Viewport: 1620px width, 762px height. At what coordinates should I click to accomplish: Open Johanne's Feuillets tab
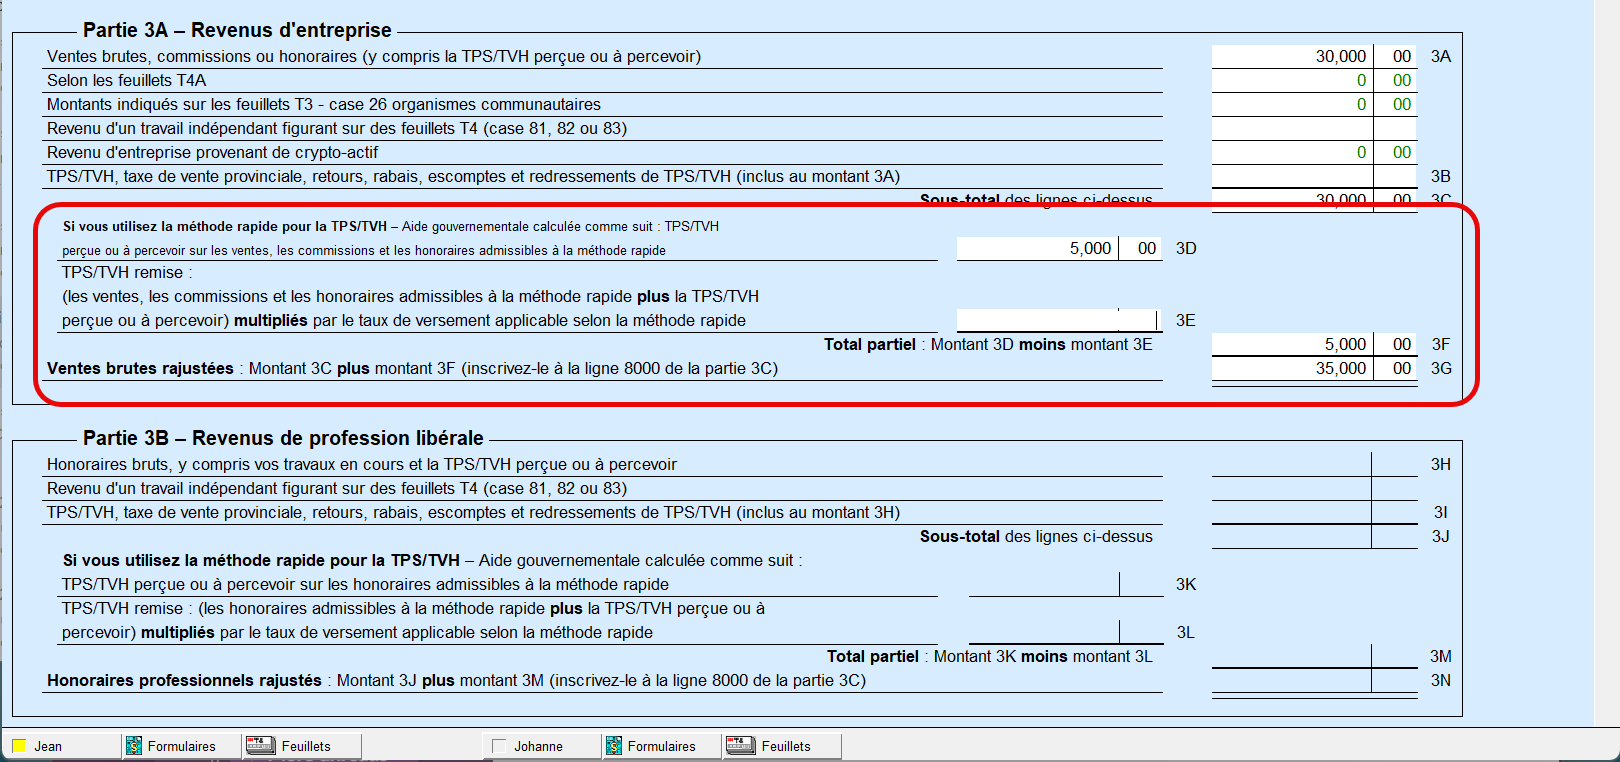point(782,746)
